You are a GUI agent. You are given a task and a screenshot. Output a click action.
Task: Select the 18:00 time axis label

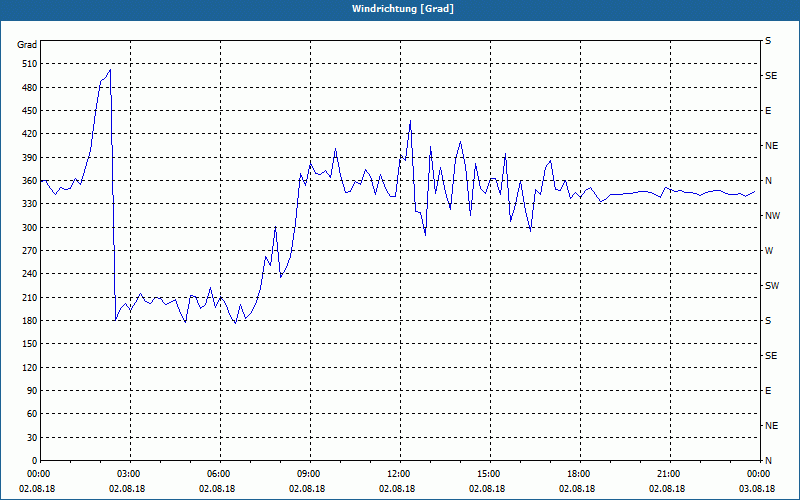[578, 474]
